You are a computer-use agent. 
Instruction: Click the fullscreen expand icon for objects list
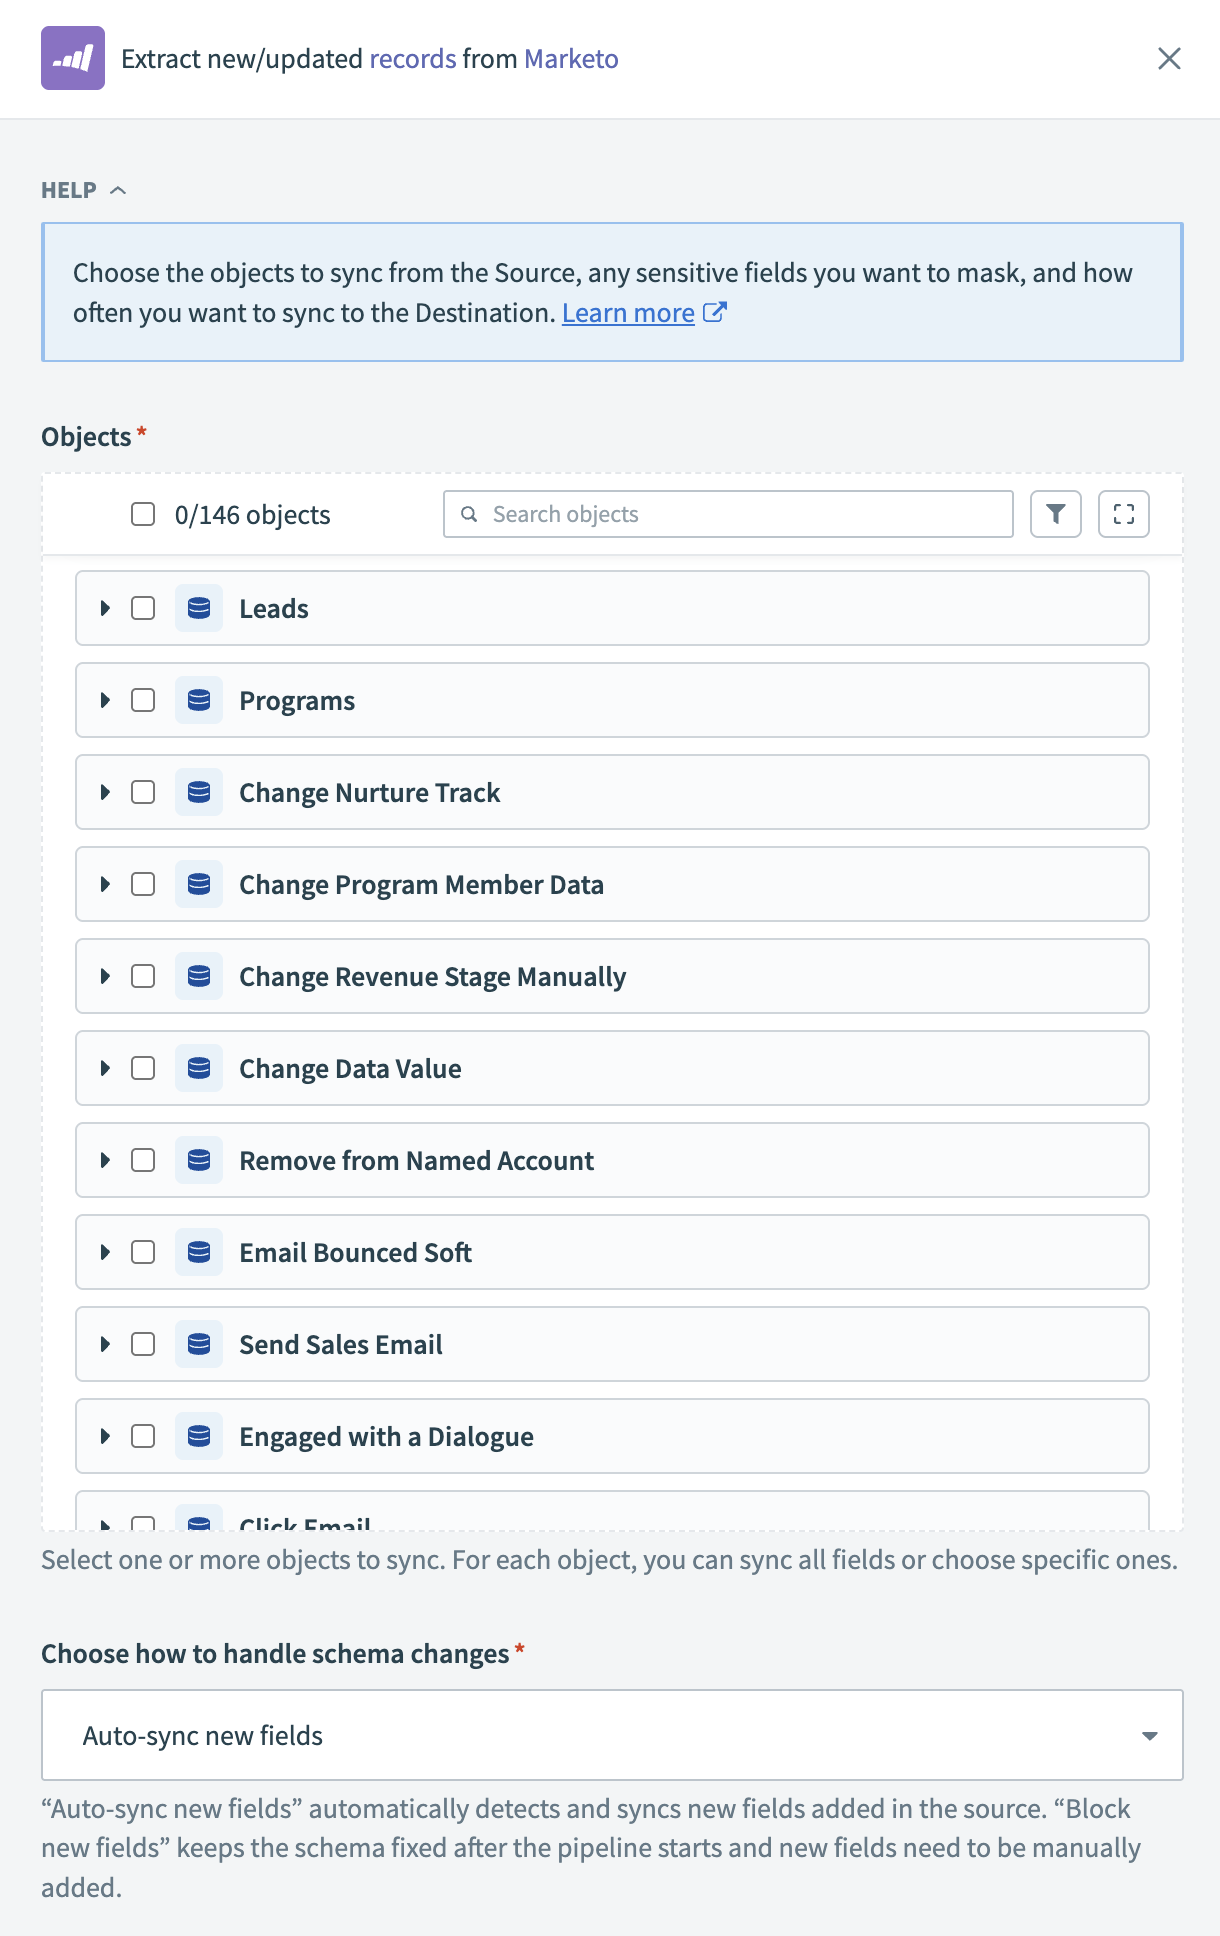pos(1123,514)
